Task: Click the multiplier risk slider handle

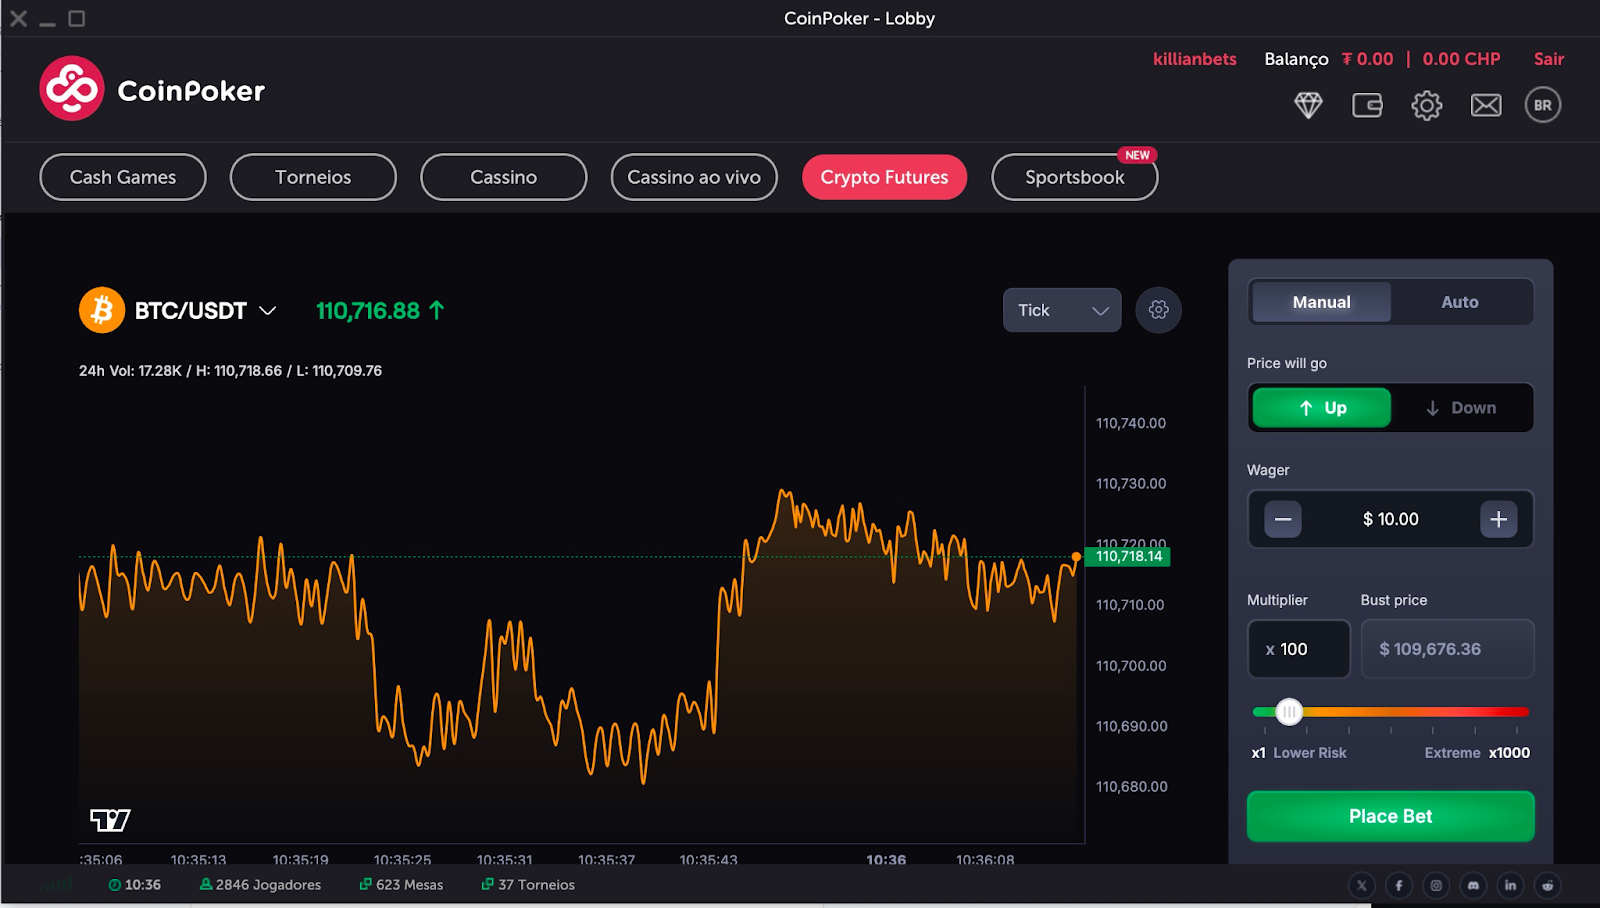Action: point(1289,712)
